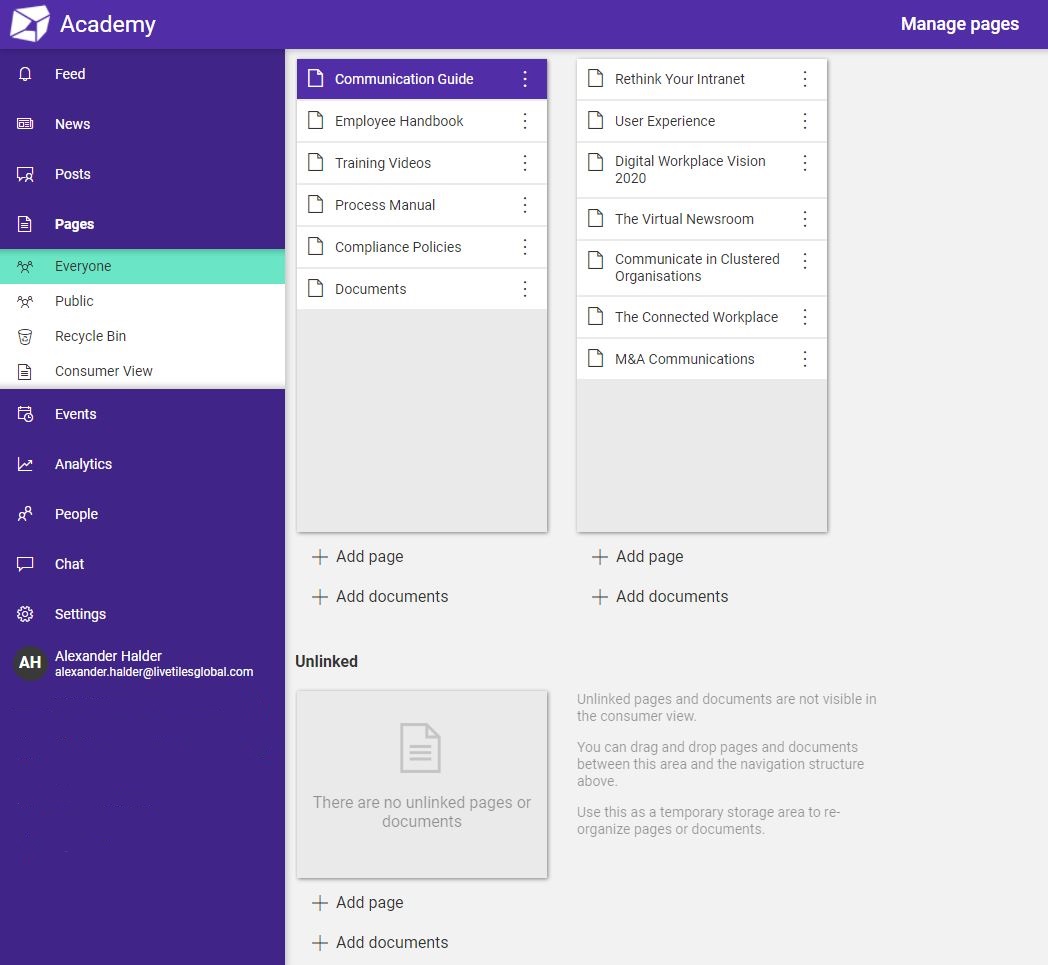The width and height of the screenshot is (1048, 965).
Task: Select The Connected Workplace page
Action: pyautogui.click(x=702, y=317)
